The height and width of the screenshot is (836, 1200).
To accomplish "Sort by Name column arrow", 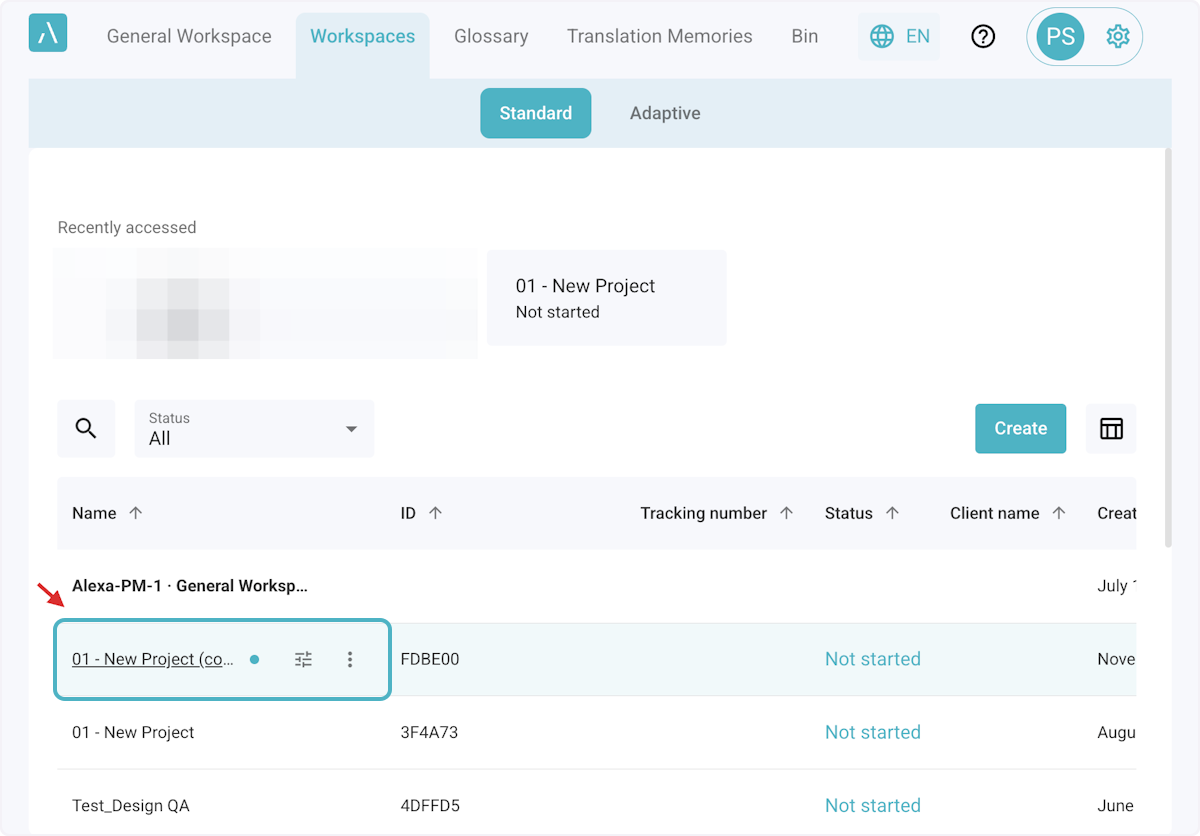I will tap(136, 513).
